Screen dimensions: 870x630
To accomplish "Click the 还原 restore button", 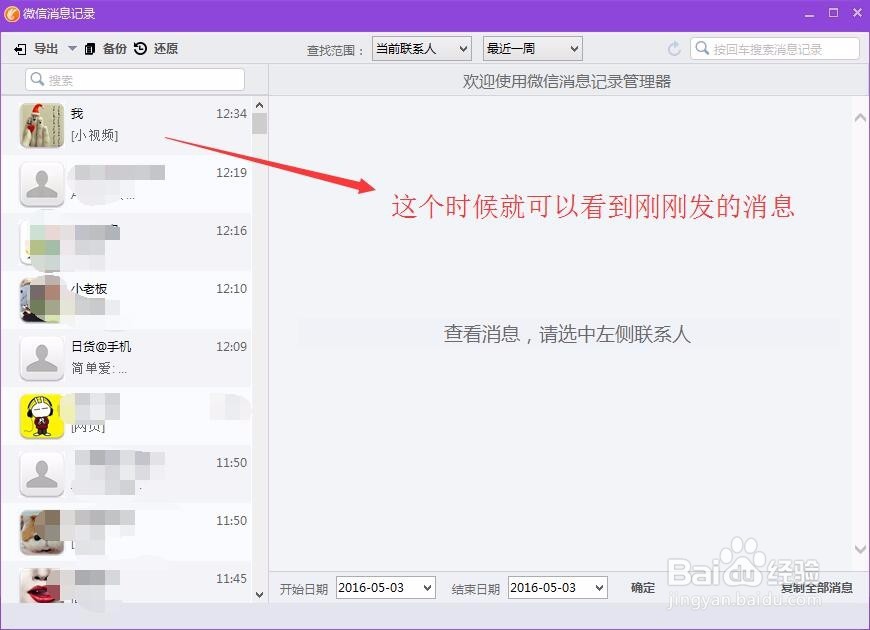I will 156,49.
